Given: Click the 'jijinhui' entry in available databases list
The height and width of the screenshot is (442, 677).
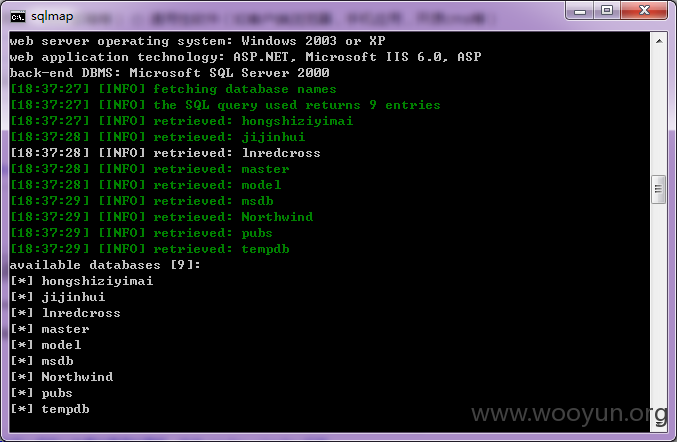Looking at the screenshot, I should tap(58, 297).
